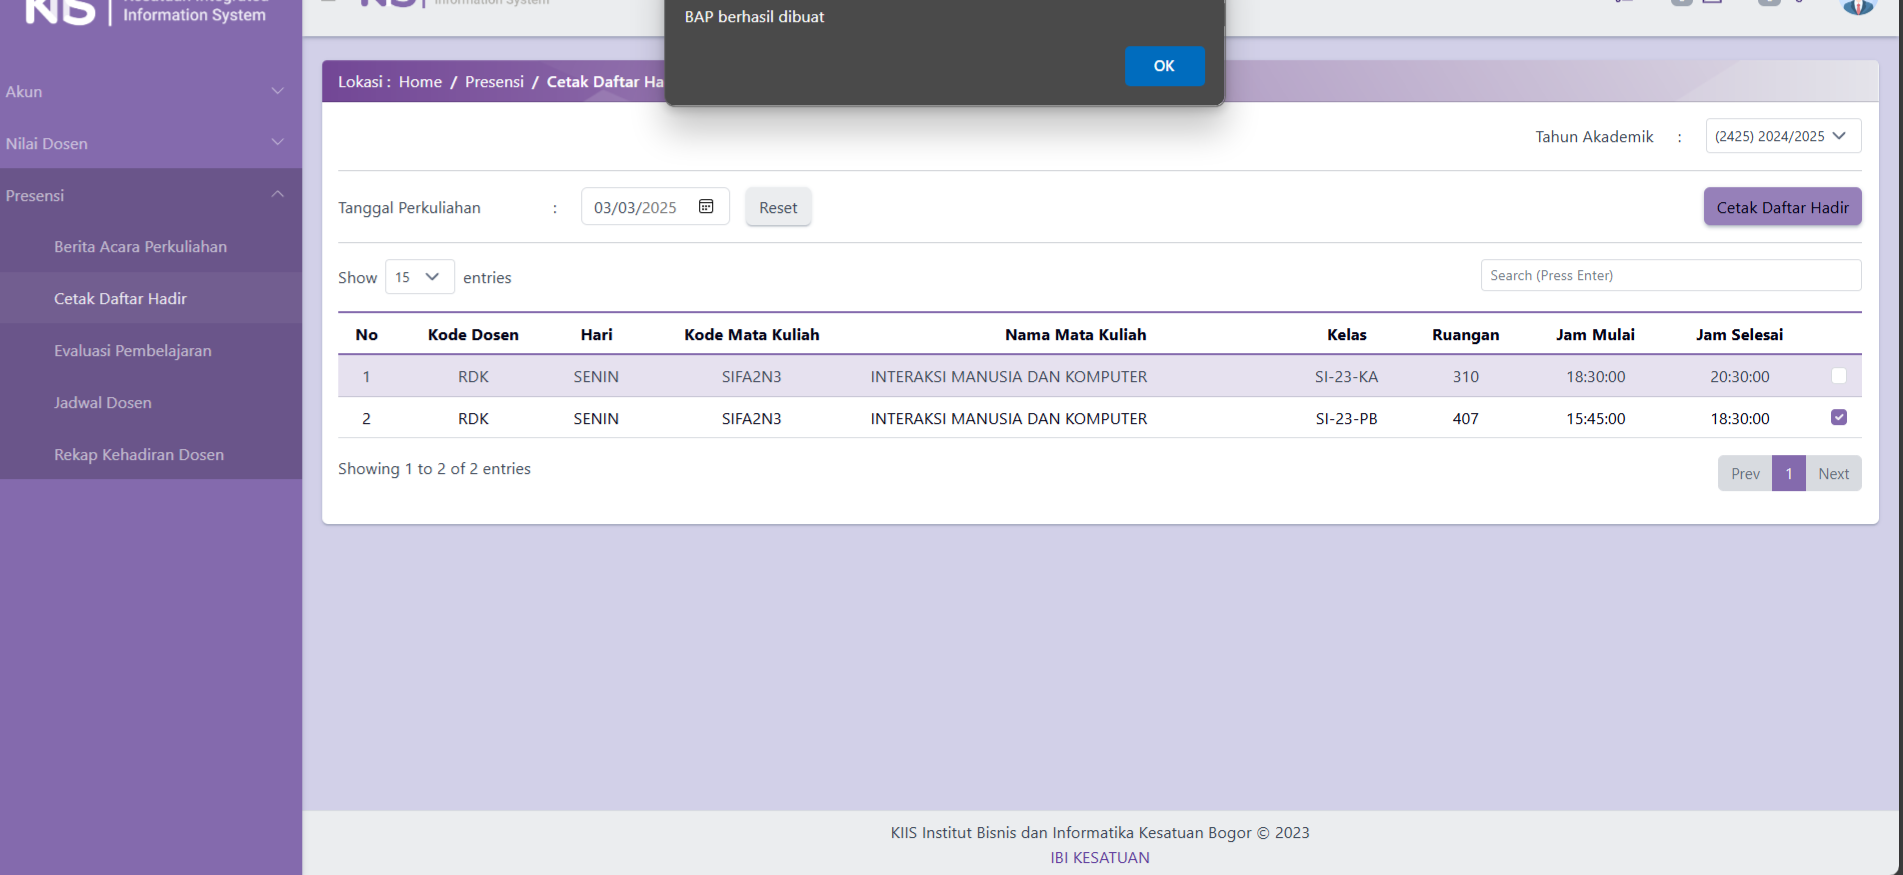Viewport: 1903px width, 875px height.
Task: Expand the Akun sidebar menu
Action: click(145, 92)
